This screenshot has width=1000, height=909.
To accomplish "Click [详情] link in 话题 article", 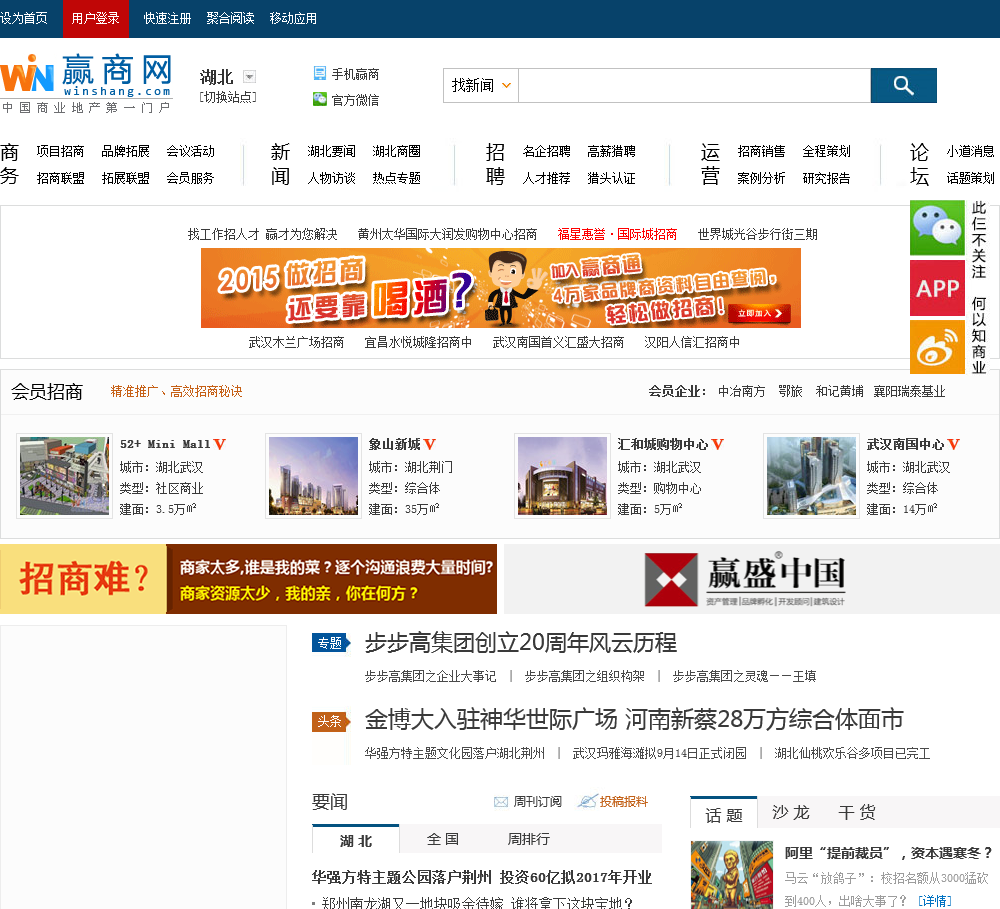I will (x=934, y=901).
